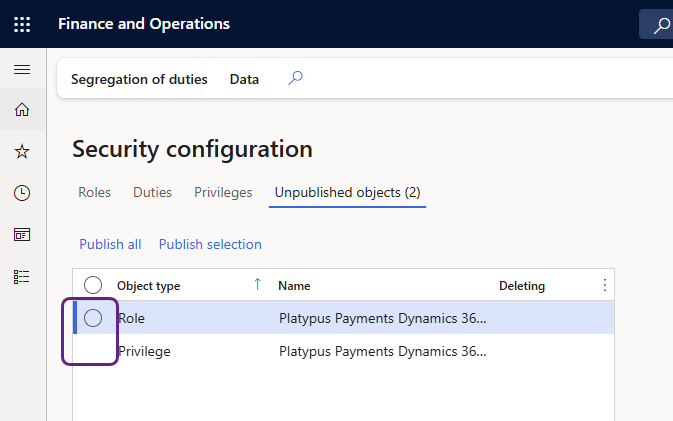The image size is (673, 421).
Task: Open Recent clock icon
Action: pyautogui.click(x=22, y=193)
